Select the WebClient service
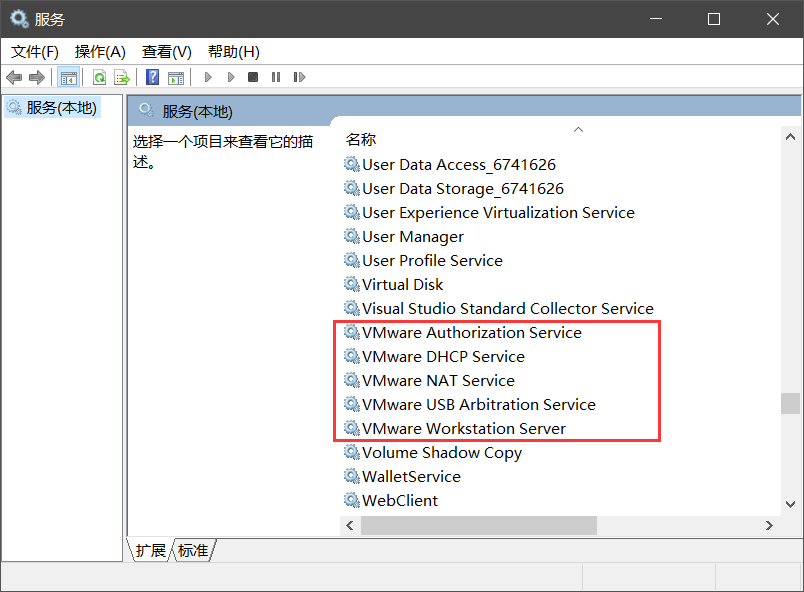The image size is (804, 592). coord(391,501)
